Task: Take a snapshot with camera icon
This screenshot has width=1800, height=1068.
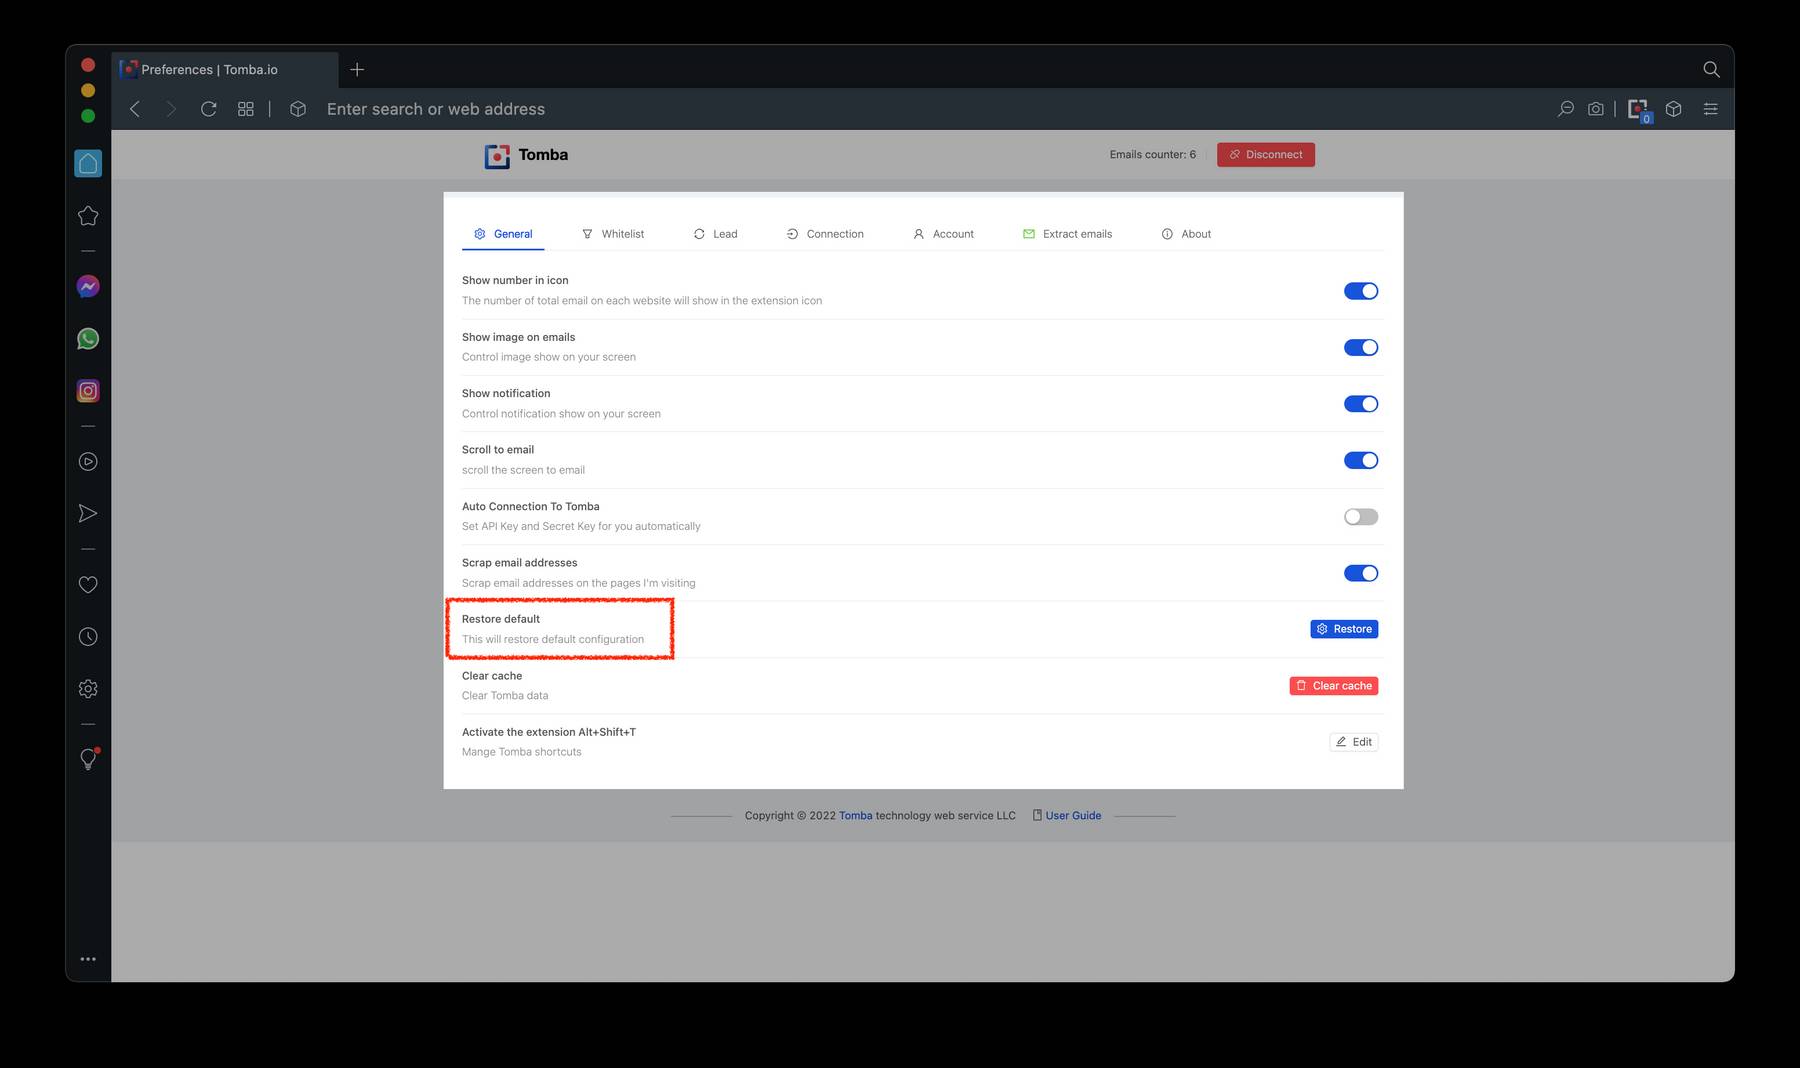Action: point(1596,109)
